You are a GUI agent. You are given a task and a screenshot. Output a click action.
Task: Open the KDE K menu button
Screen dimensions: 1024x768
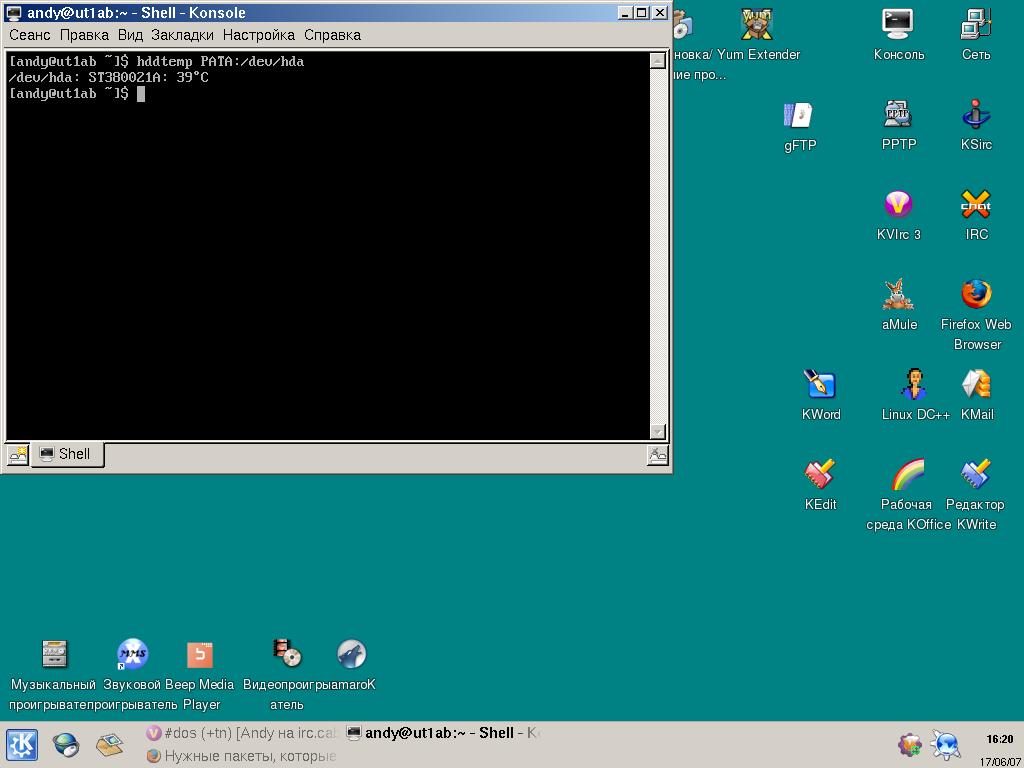[x=22, y=745]
